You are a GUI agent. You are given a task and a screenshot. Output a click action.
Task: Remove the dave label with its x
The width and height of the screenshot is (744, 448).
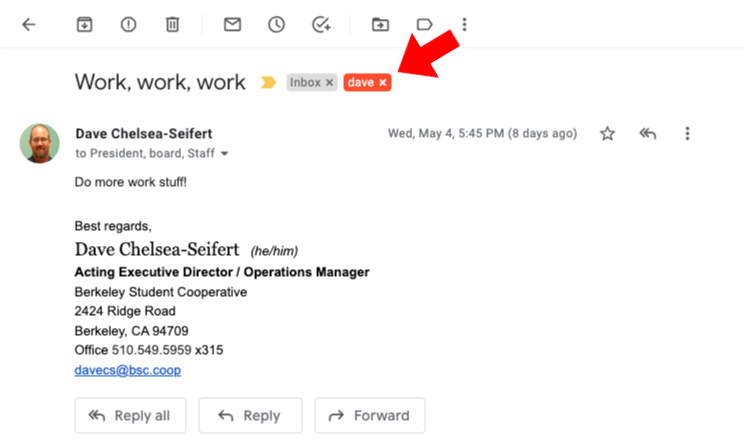click(383, 83)
